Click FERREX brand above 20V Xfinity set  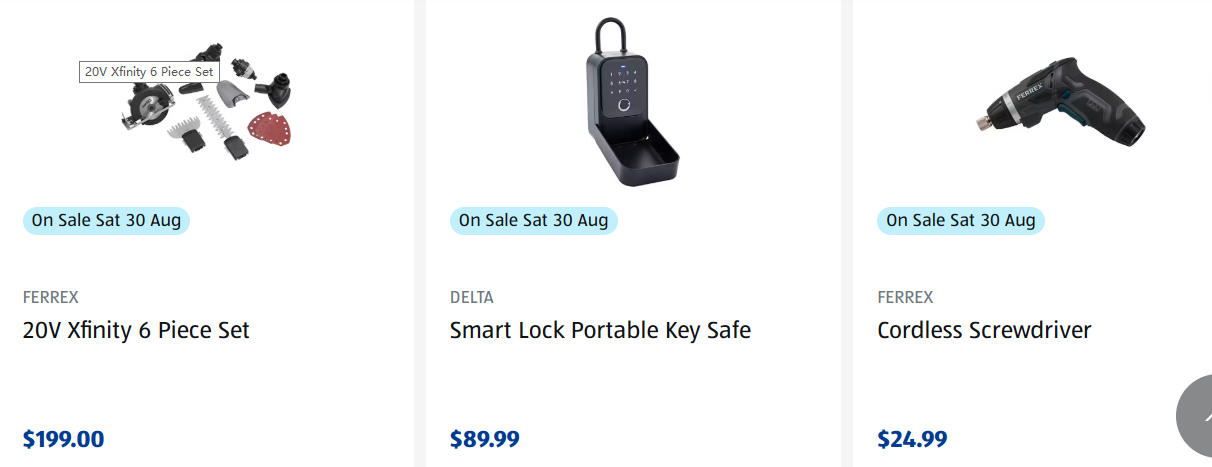51,297
